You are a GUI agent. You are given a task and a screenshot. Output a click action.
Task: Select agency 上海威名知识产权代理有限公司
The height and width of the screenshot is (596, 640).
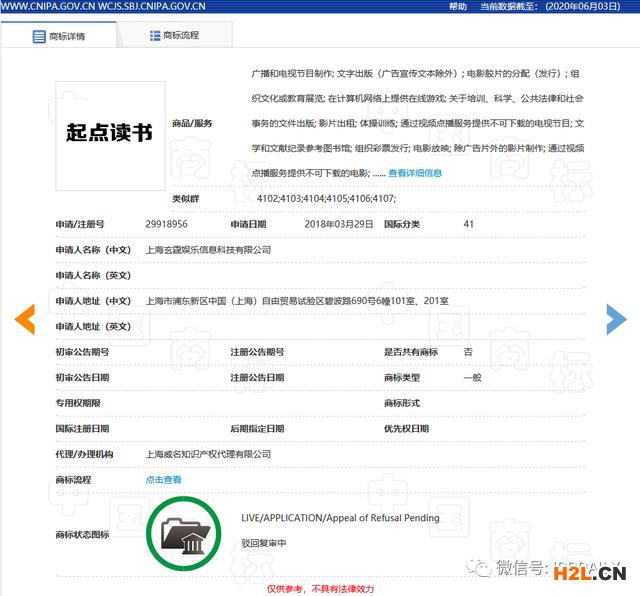tap(208, 454)
